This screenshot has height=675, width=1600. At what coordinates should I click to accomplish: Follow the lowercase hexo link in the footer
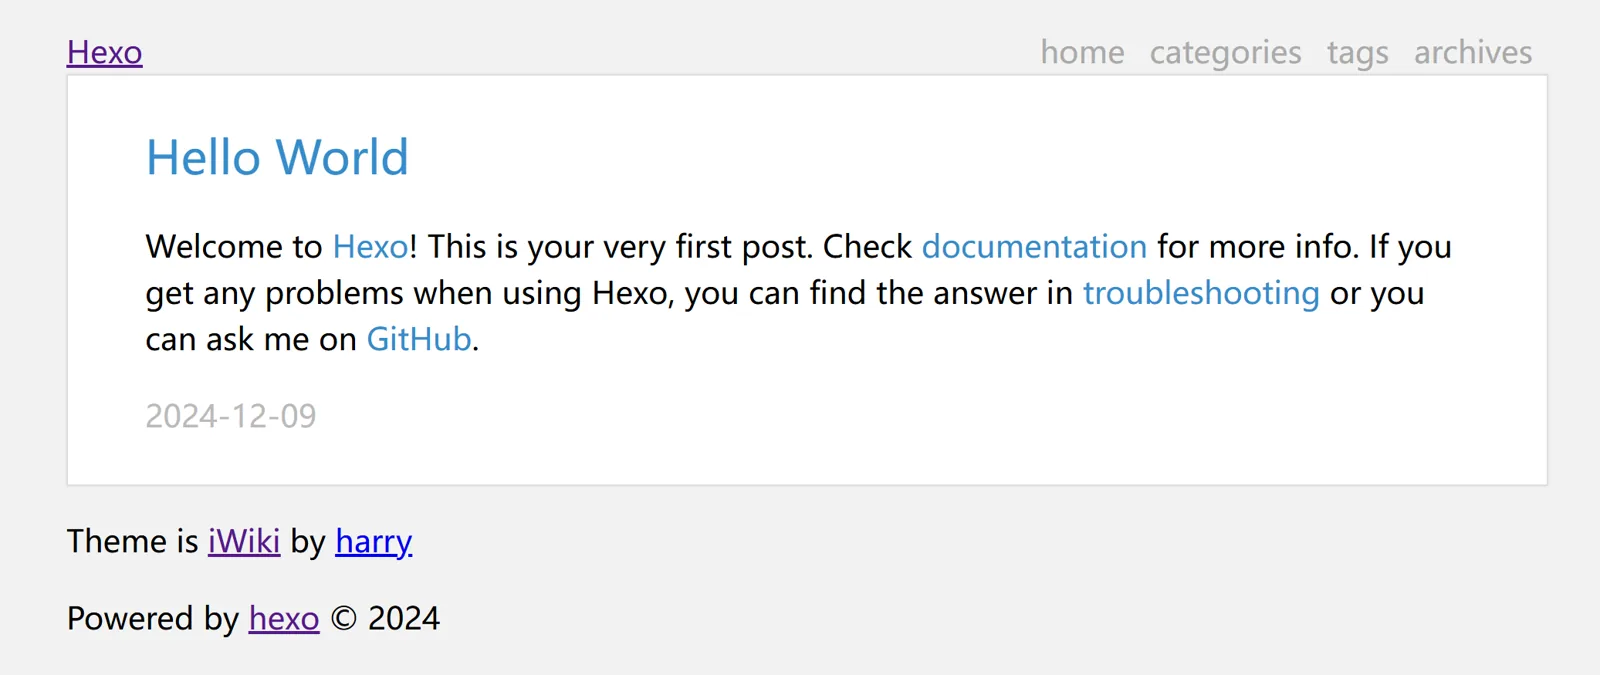(x=284, y=619)
